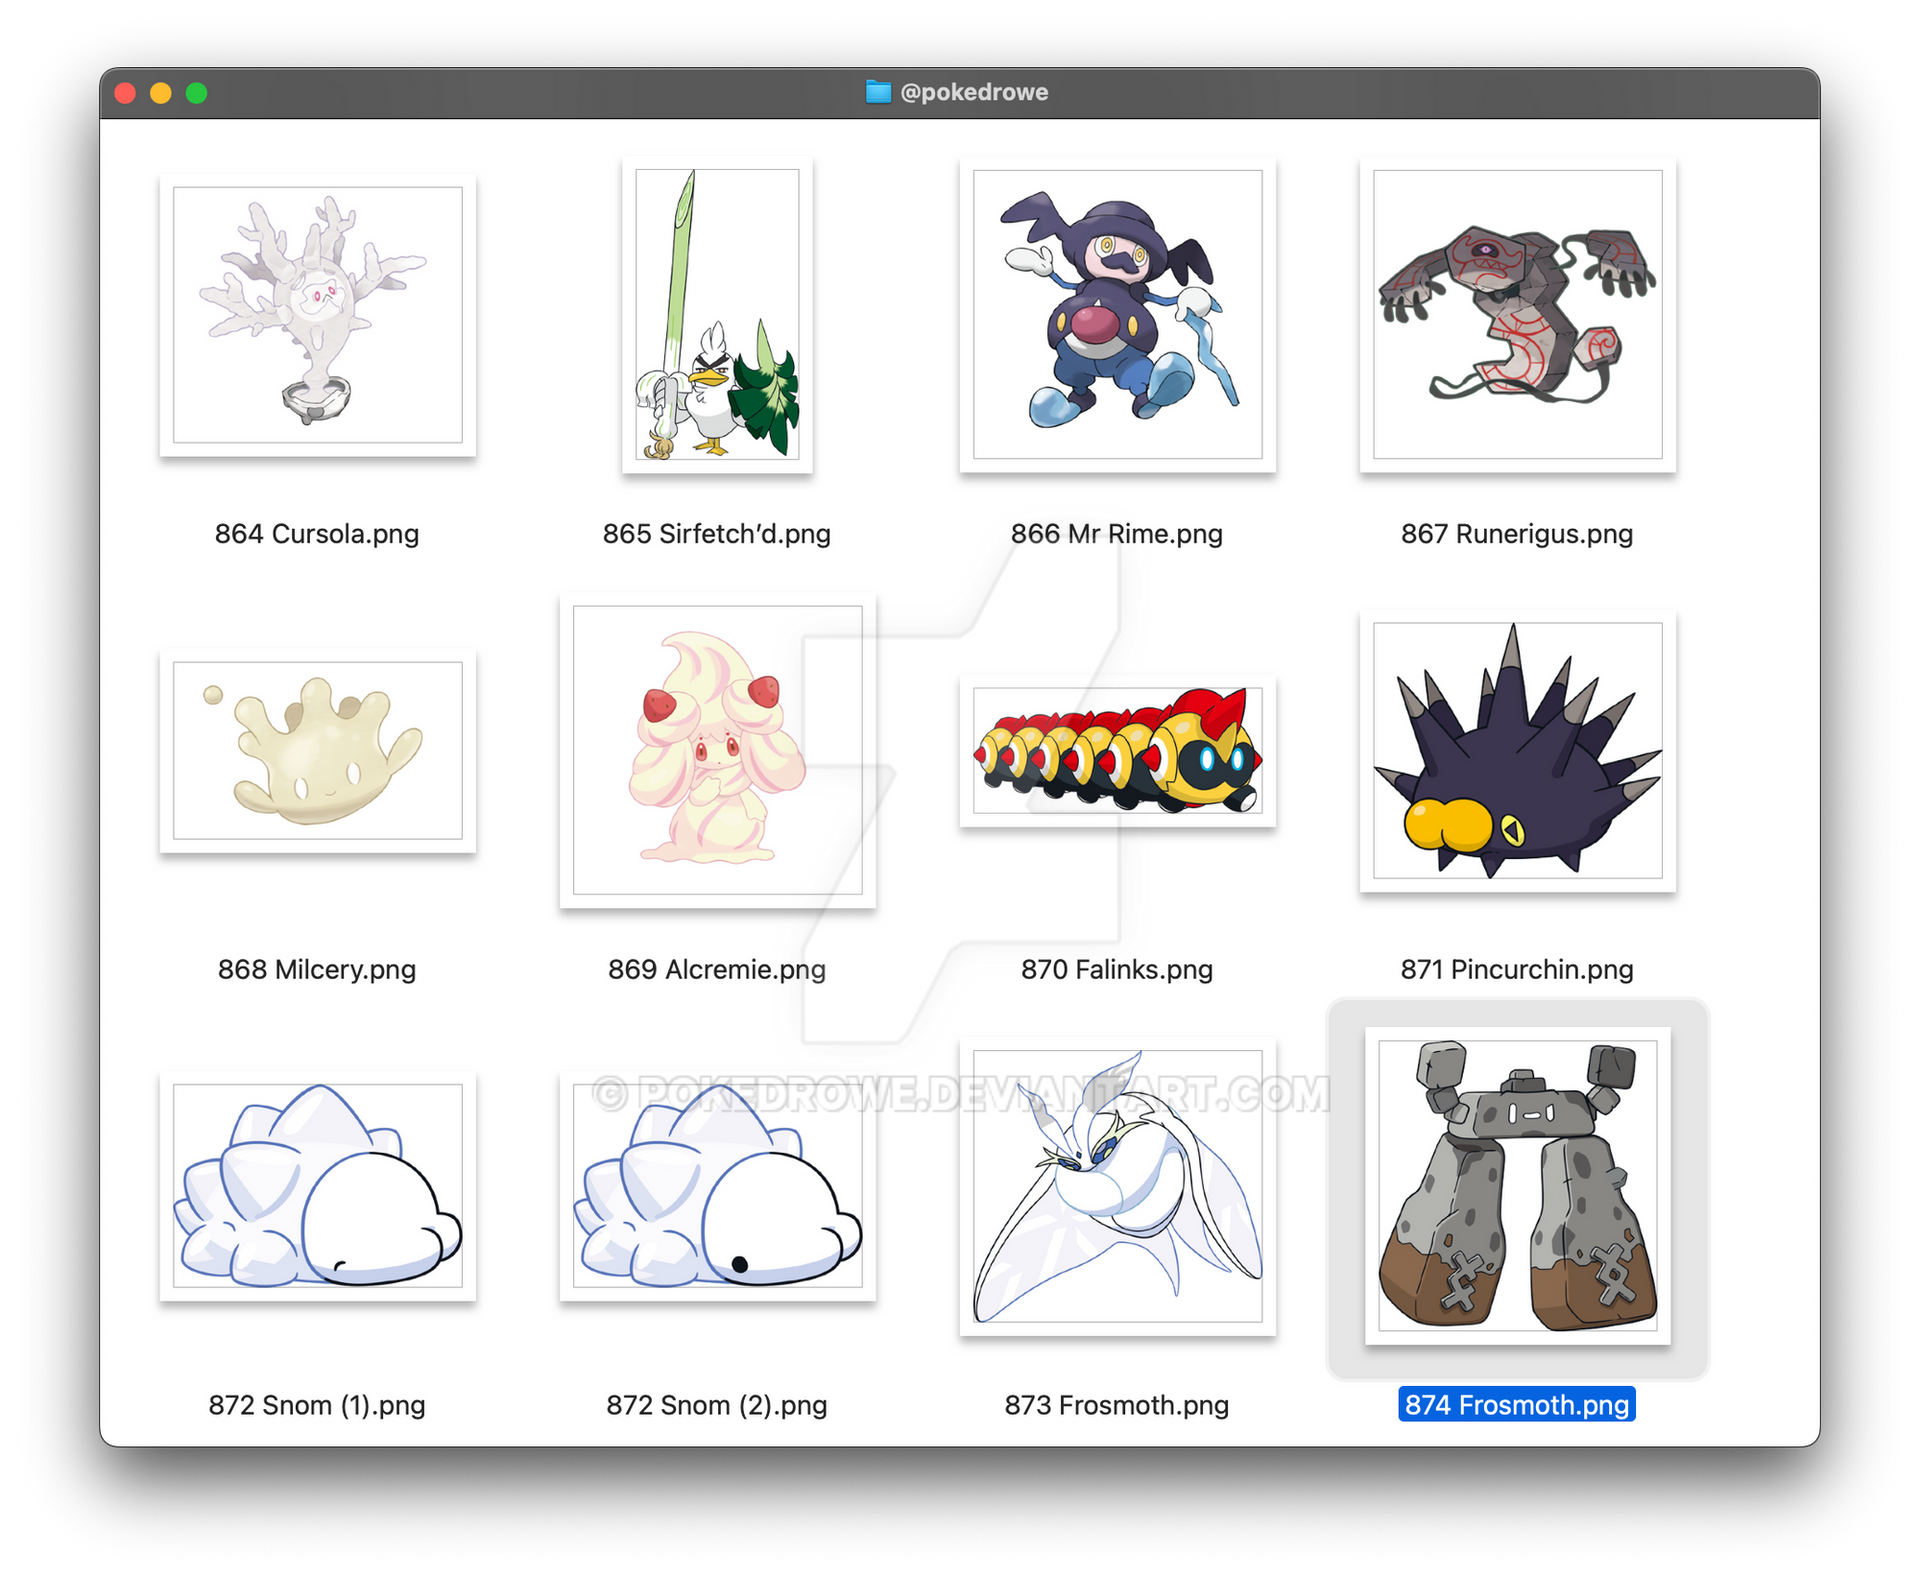Click the file name 869 Alcremie.png
The image size is (1920, 1578).
tap(717, 969)
